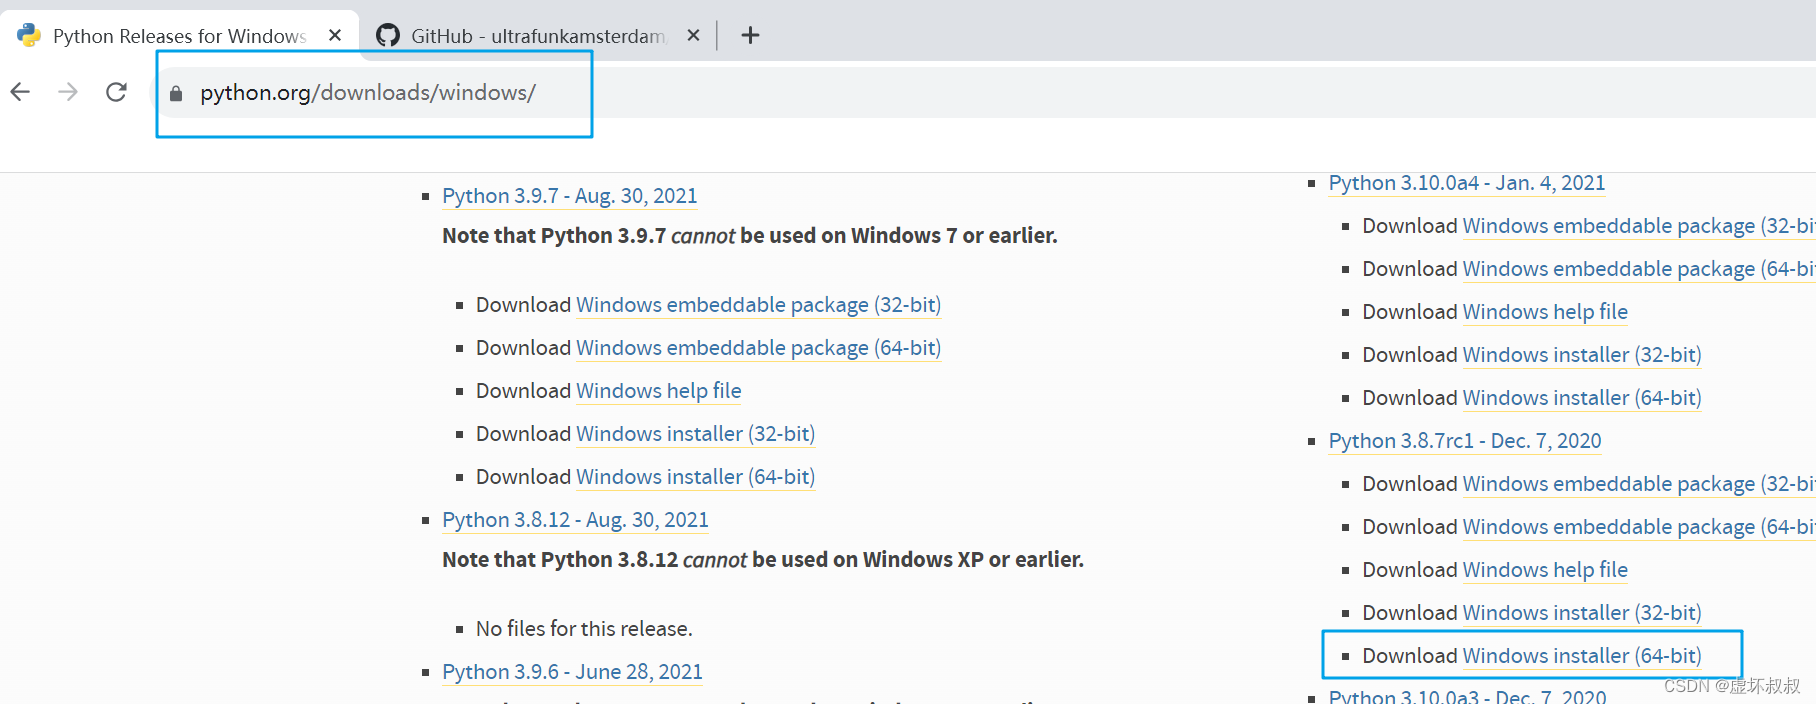
Task: Switch to Python Releases for Windows tab
Action: tap(180, 36)
